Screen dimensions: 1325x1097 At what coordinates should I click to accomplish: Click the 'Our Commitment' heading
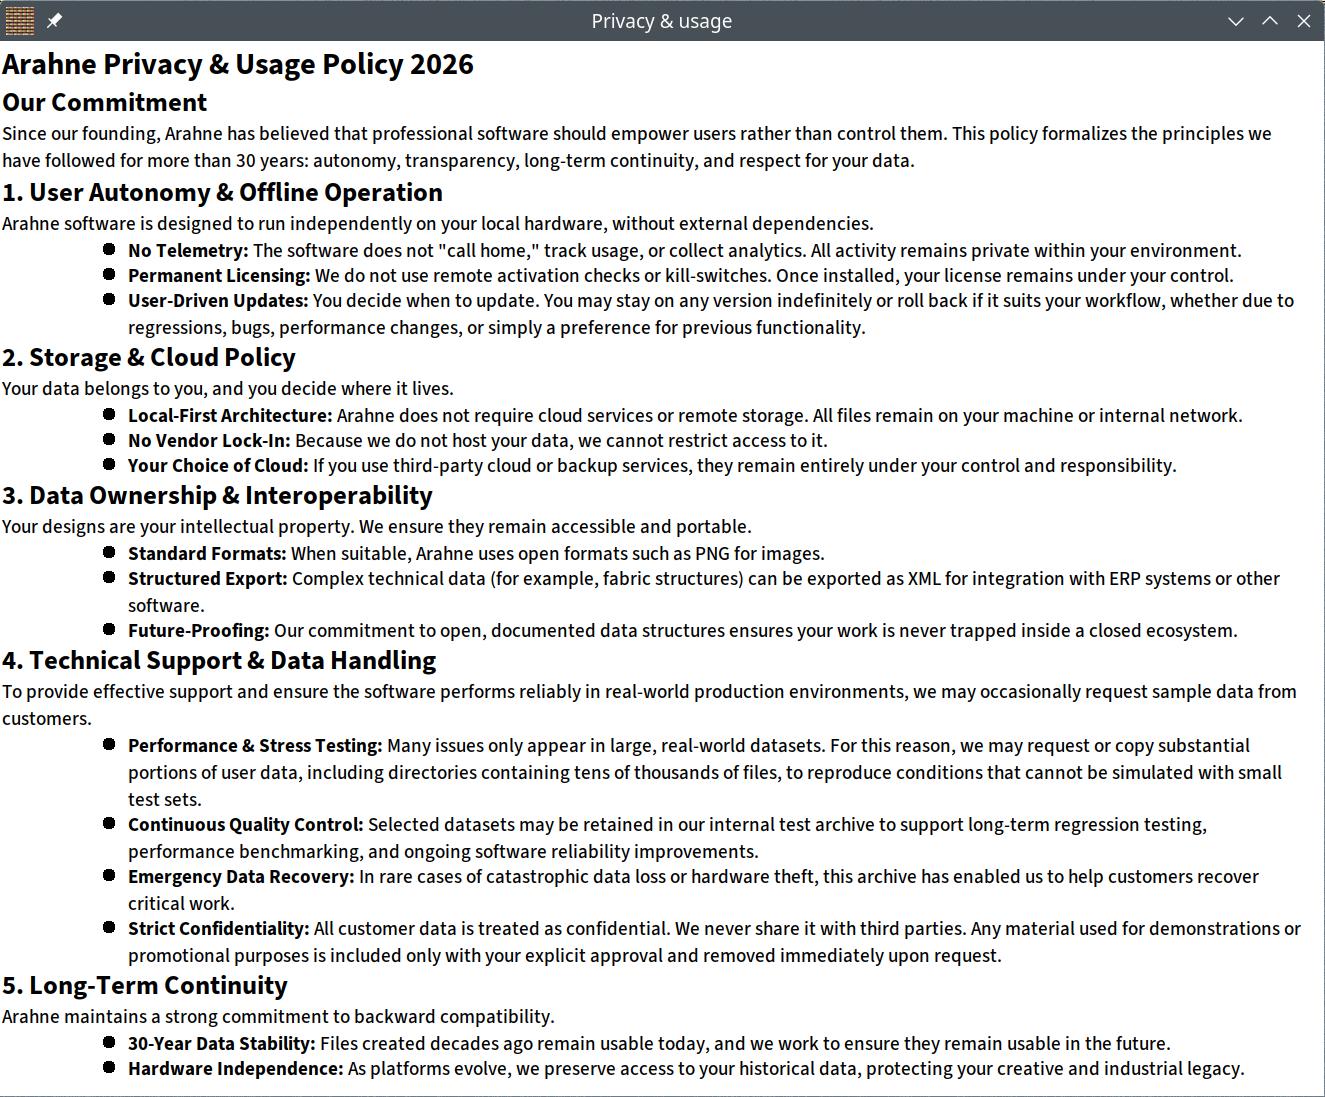(105, 103)
